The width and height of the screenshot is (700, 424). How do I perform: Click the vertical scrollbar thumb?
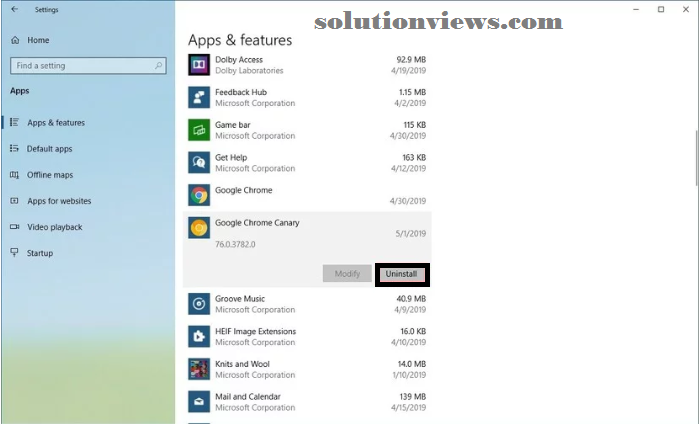(696, 158)
